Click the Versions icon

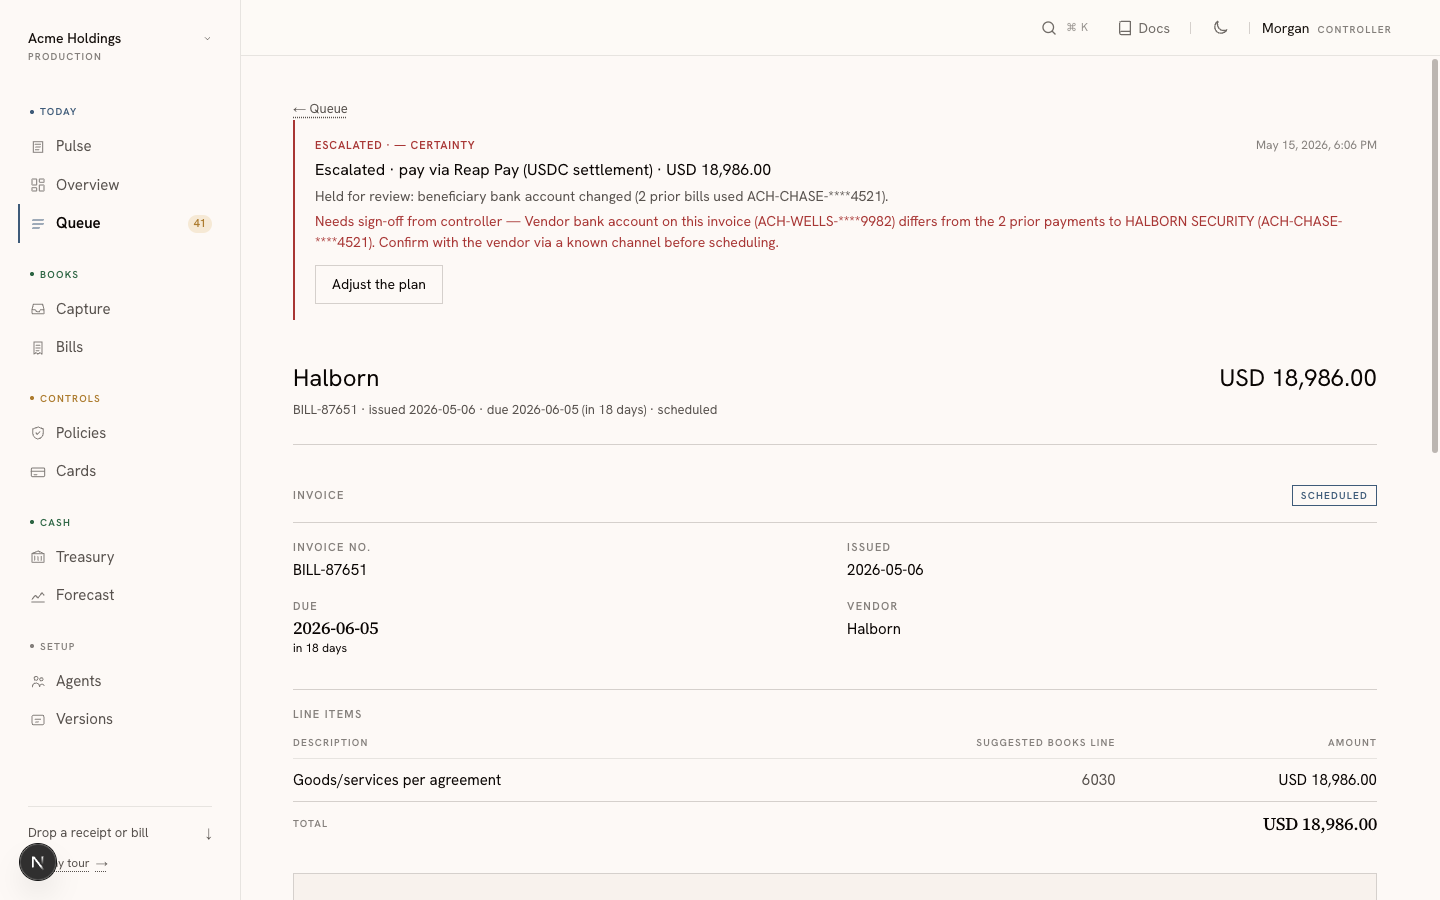[38, 720]
